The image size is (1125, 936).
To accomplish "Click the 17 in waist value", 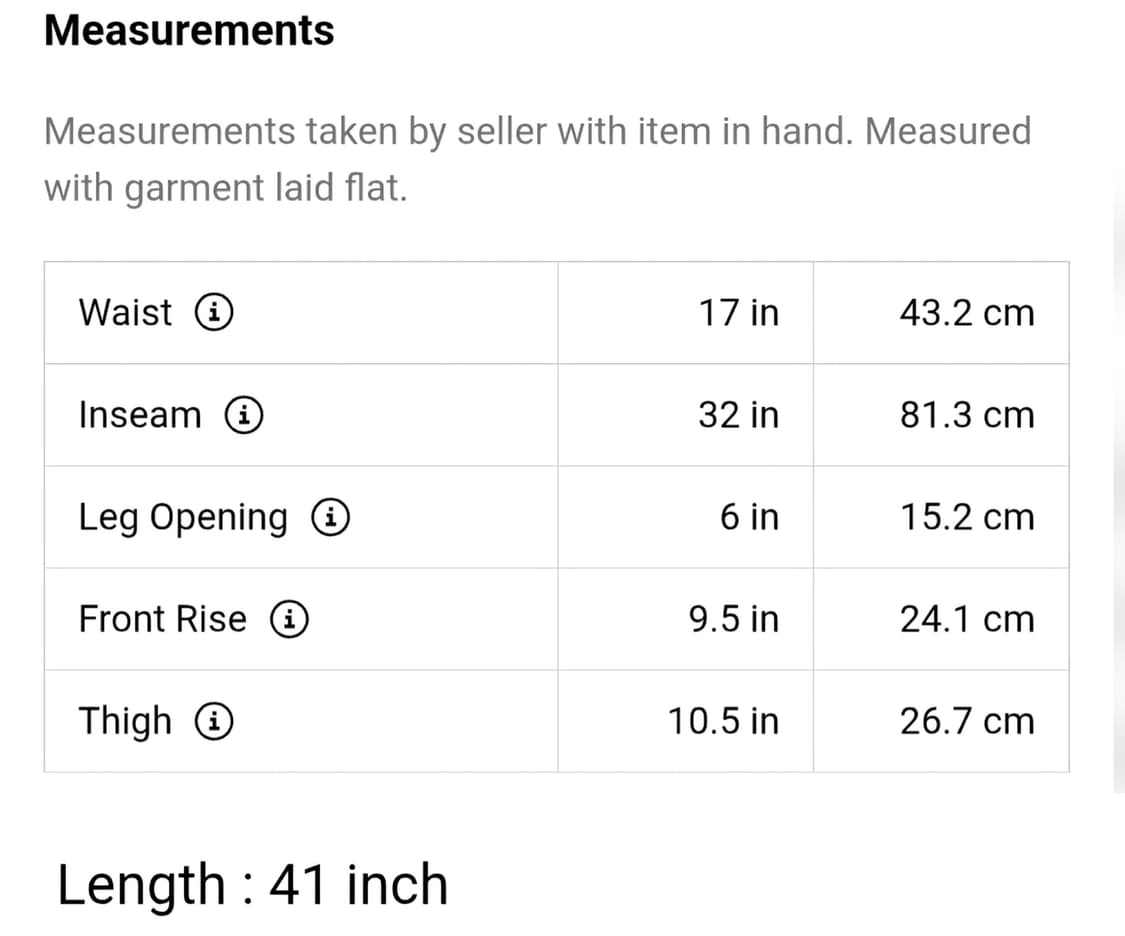I will pyautogui.click(x=738, y=313).
